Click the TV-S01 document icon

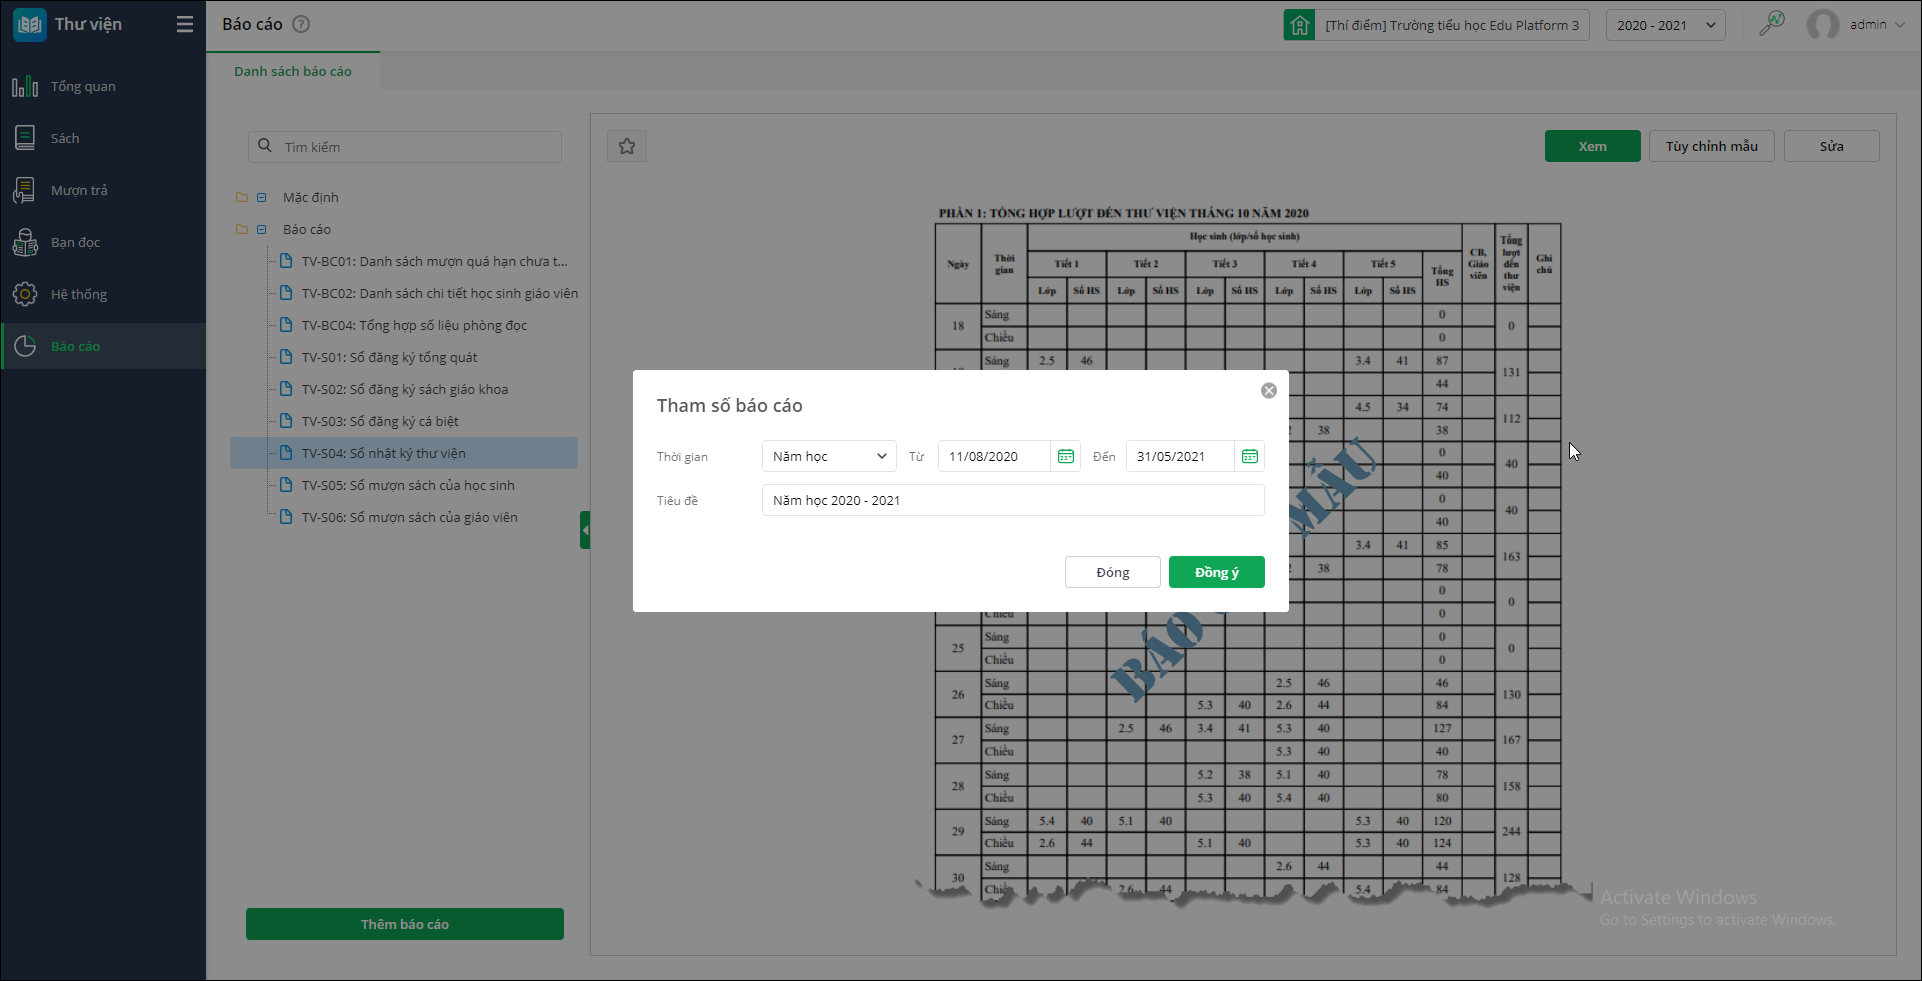(x=285, y=357)
